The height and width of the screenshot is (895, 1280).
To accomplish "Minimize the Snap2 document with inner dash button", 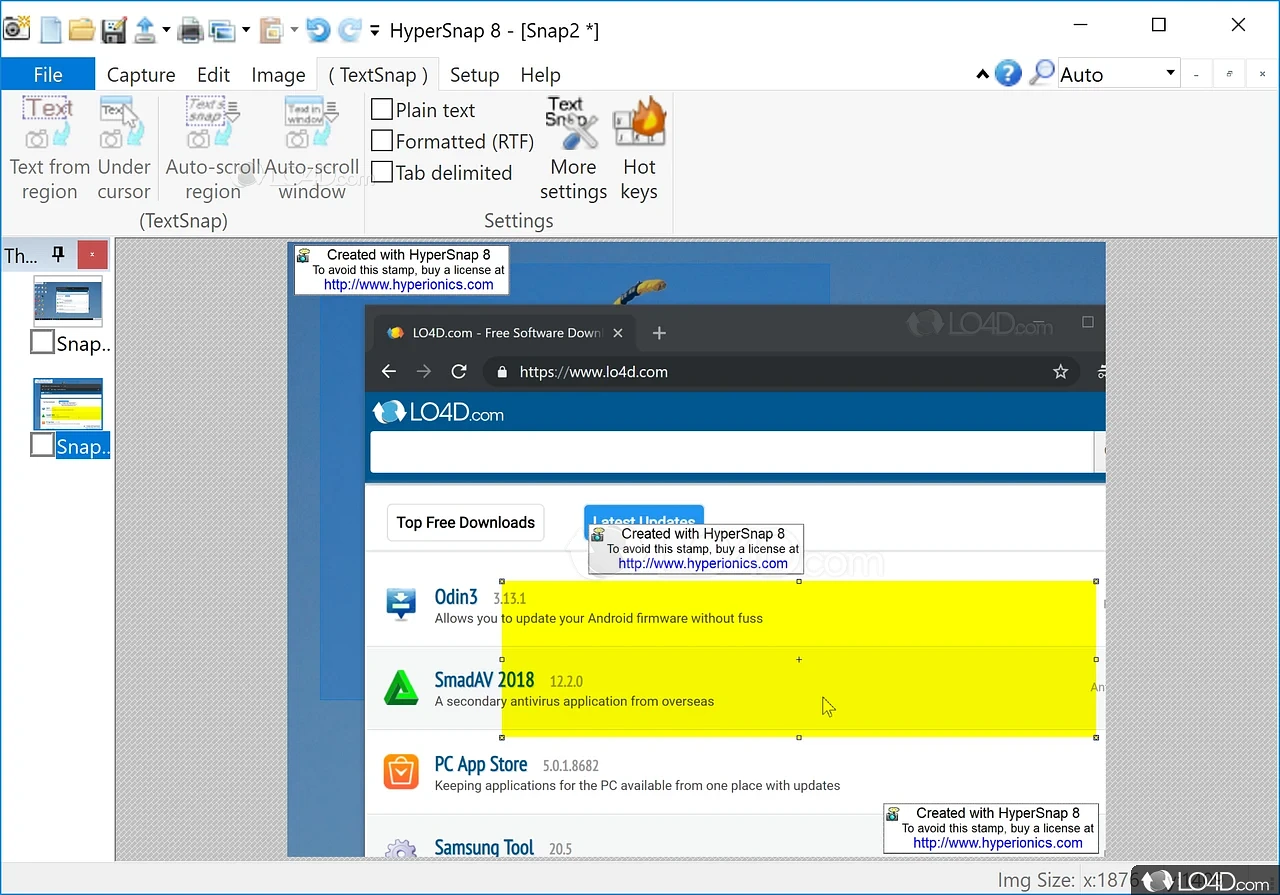I will (1196, 74).
